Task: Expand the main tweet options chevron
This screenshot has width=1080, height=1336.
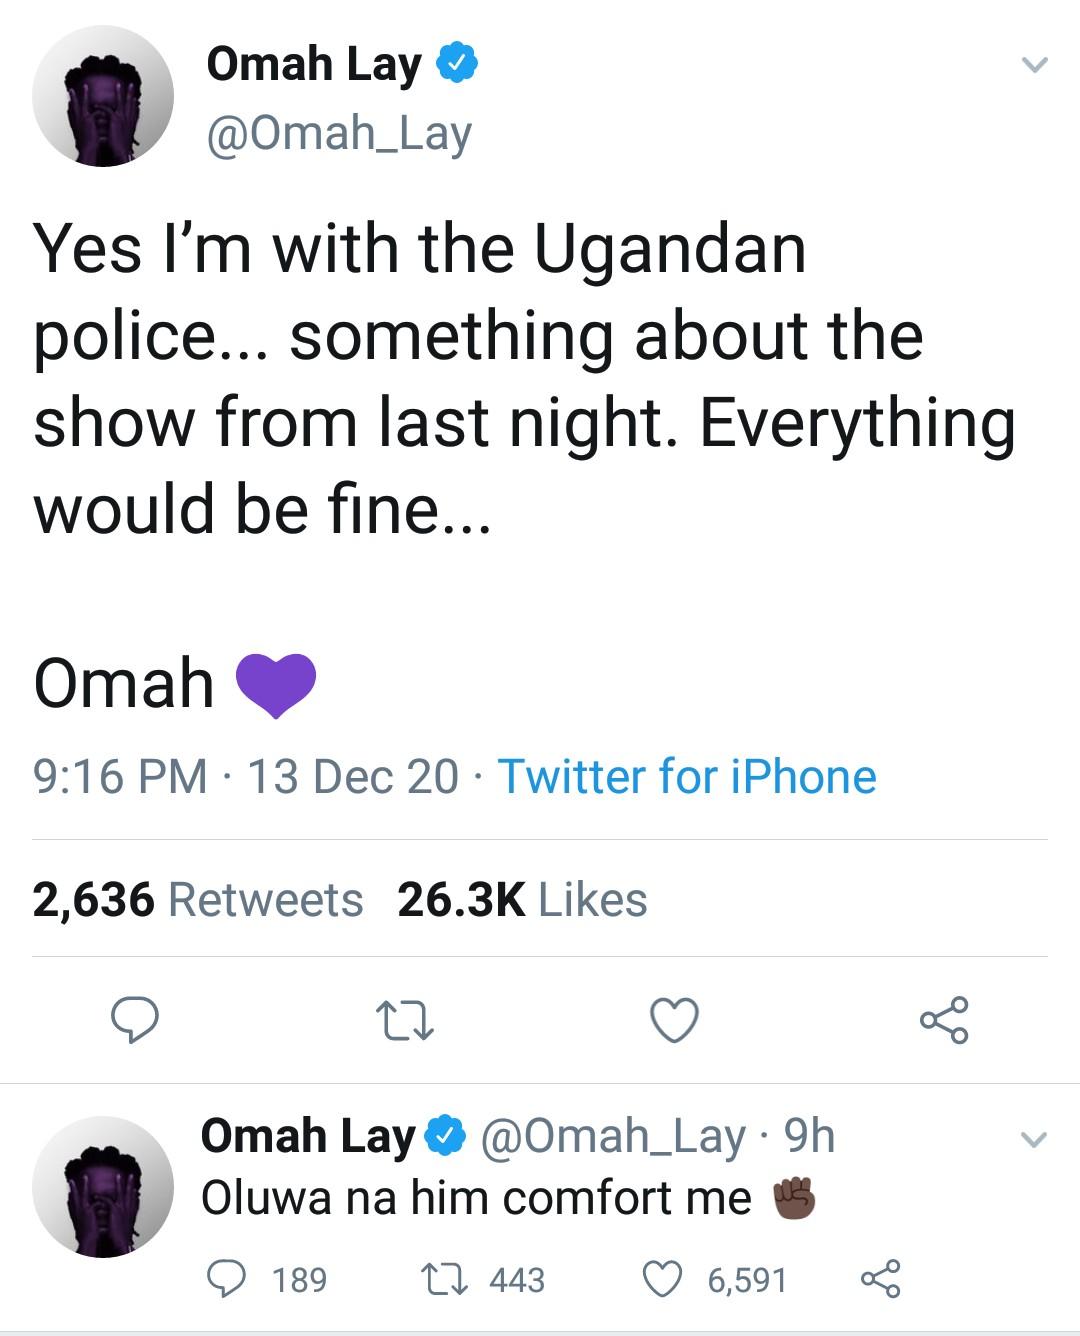Action: tap(1034, 66)
